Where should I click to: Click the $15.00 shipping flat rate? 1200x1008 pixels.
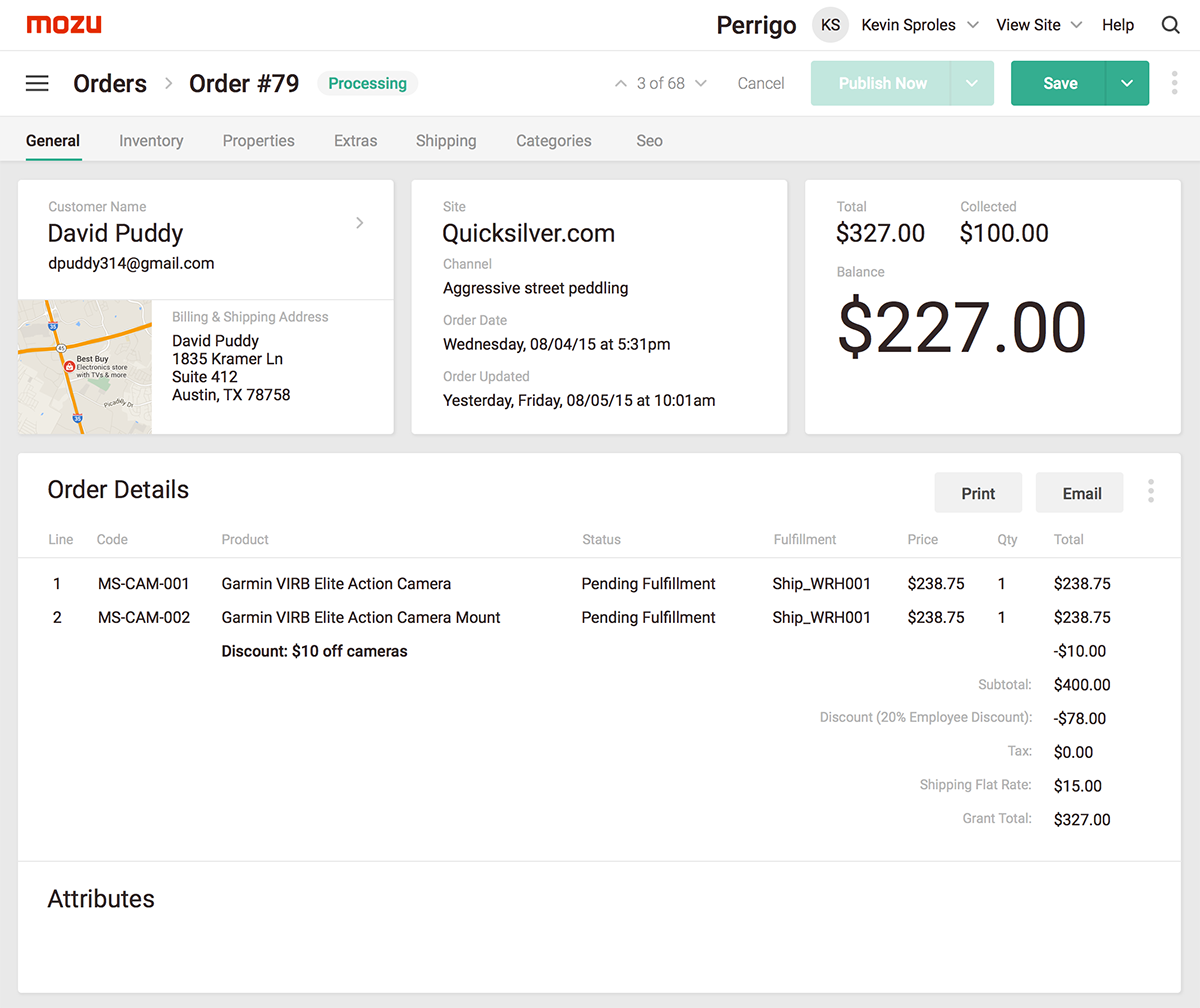(x=1078, y=786)
